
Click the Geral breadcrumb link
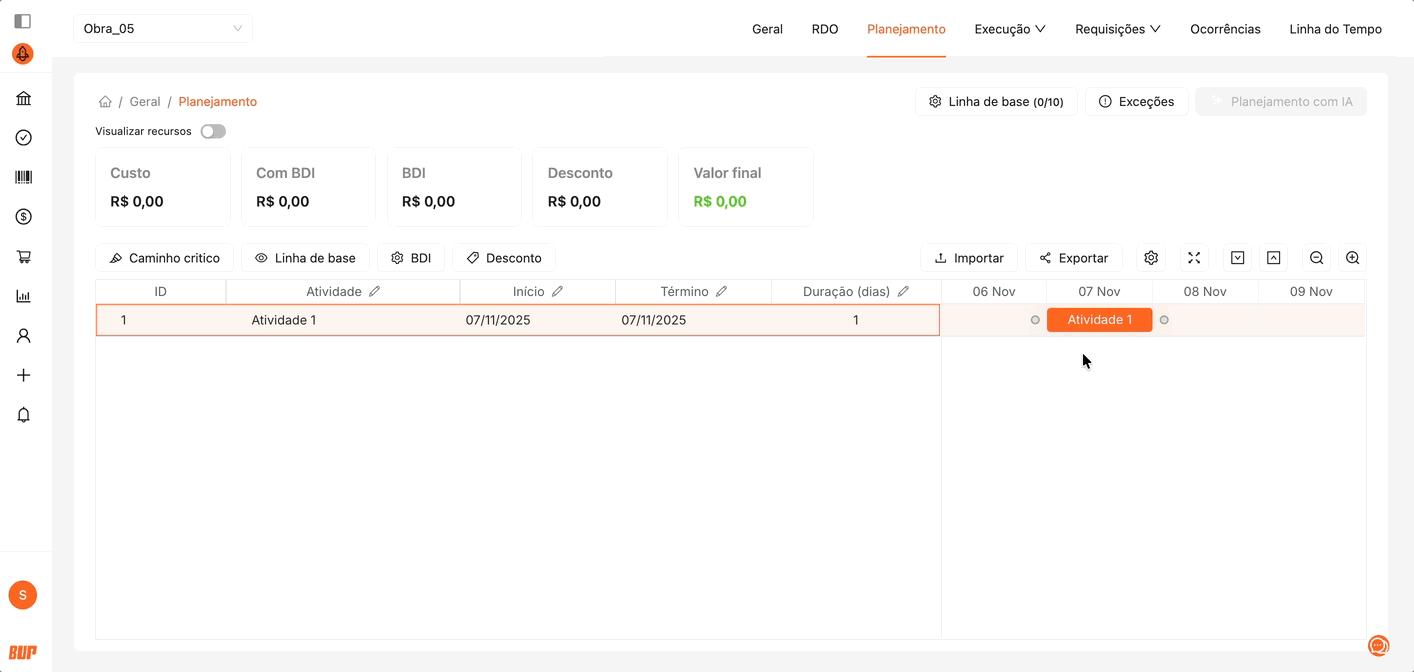[145, 102]
